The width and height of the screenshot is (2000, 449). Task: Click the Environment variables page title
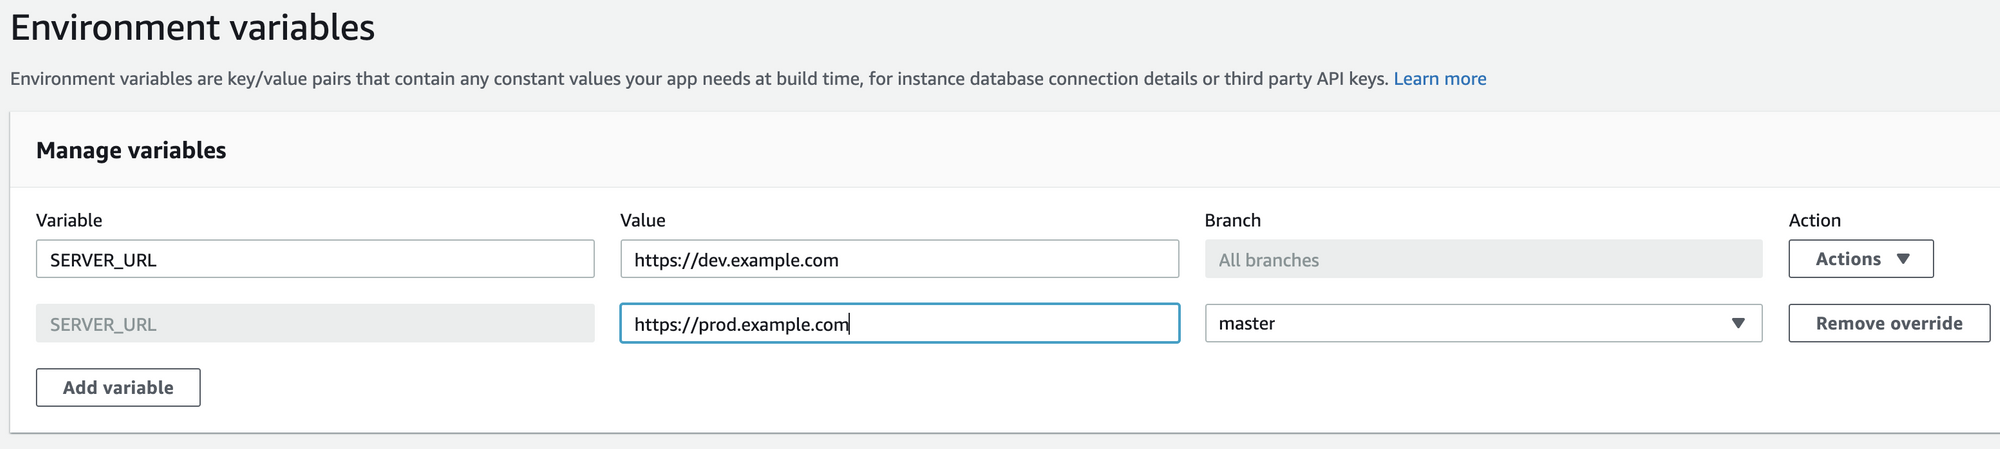(193, 28)
